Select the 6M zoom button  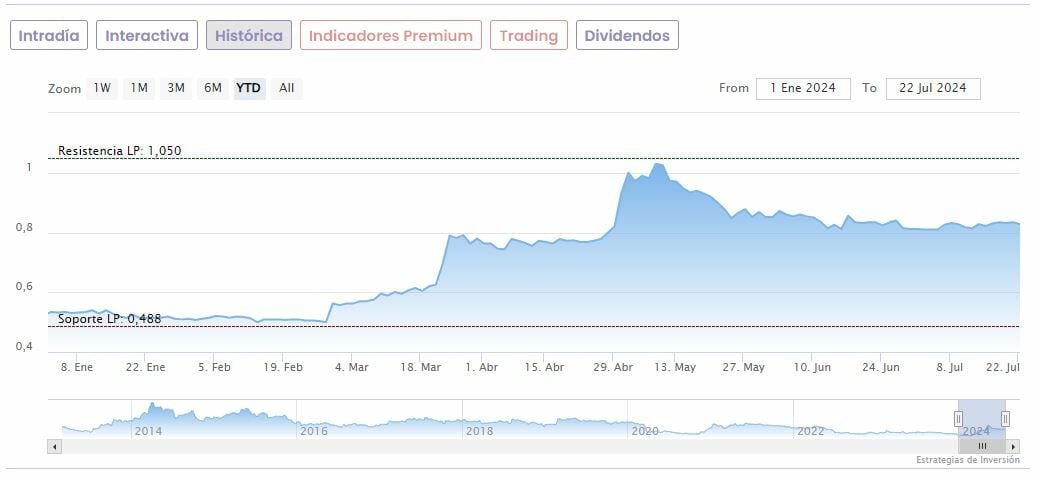coord(212,88)
